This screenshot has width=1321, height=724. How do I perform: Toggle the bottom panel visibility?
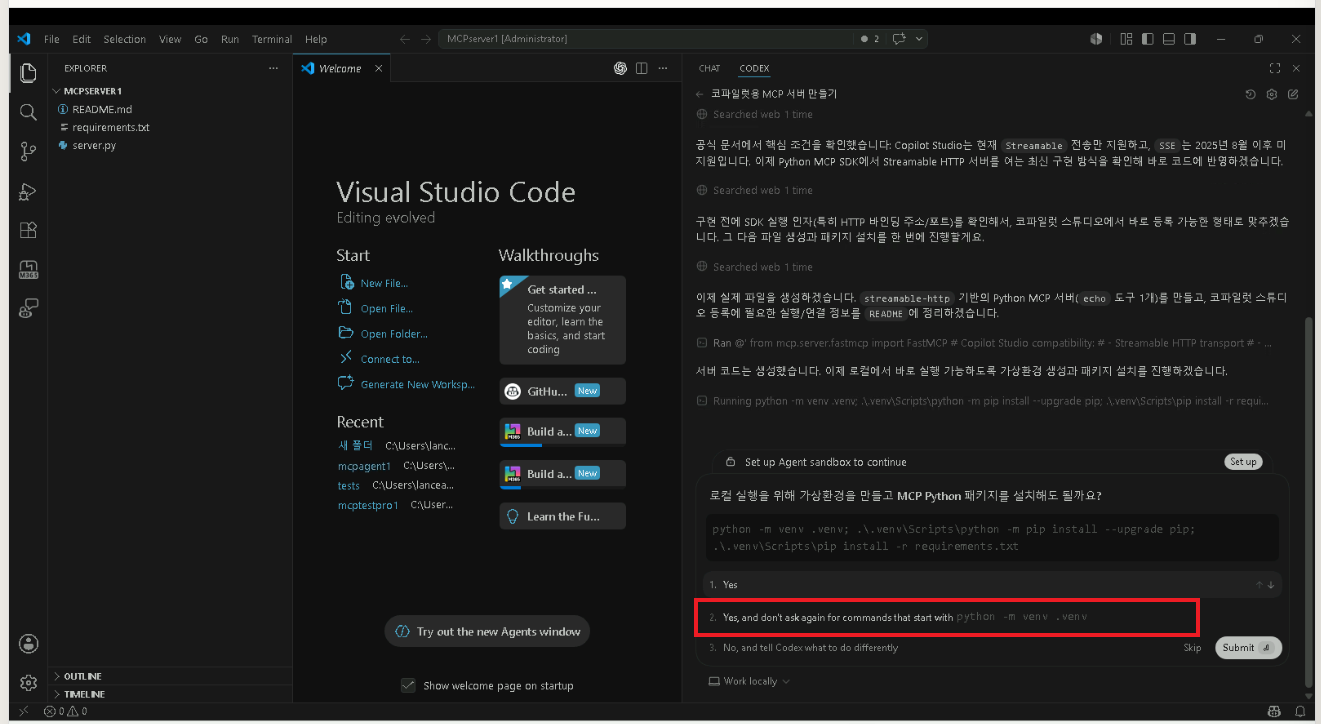point(1168,39)
